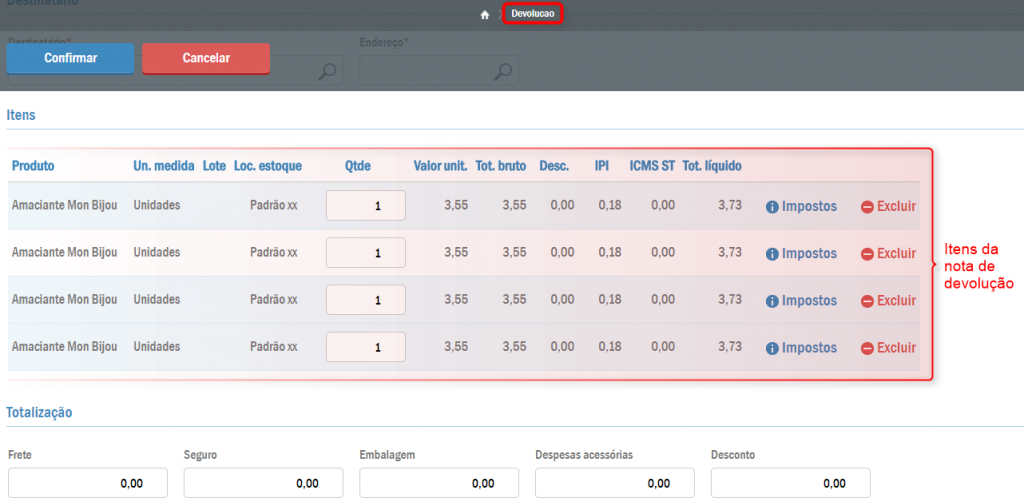Click the red Cancelar button
1024x498 pixels.
[206, 58]
